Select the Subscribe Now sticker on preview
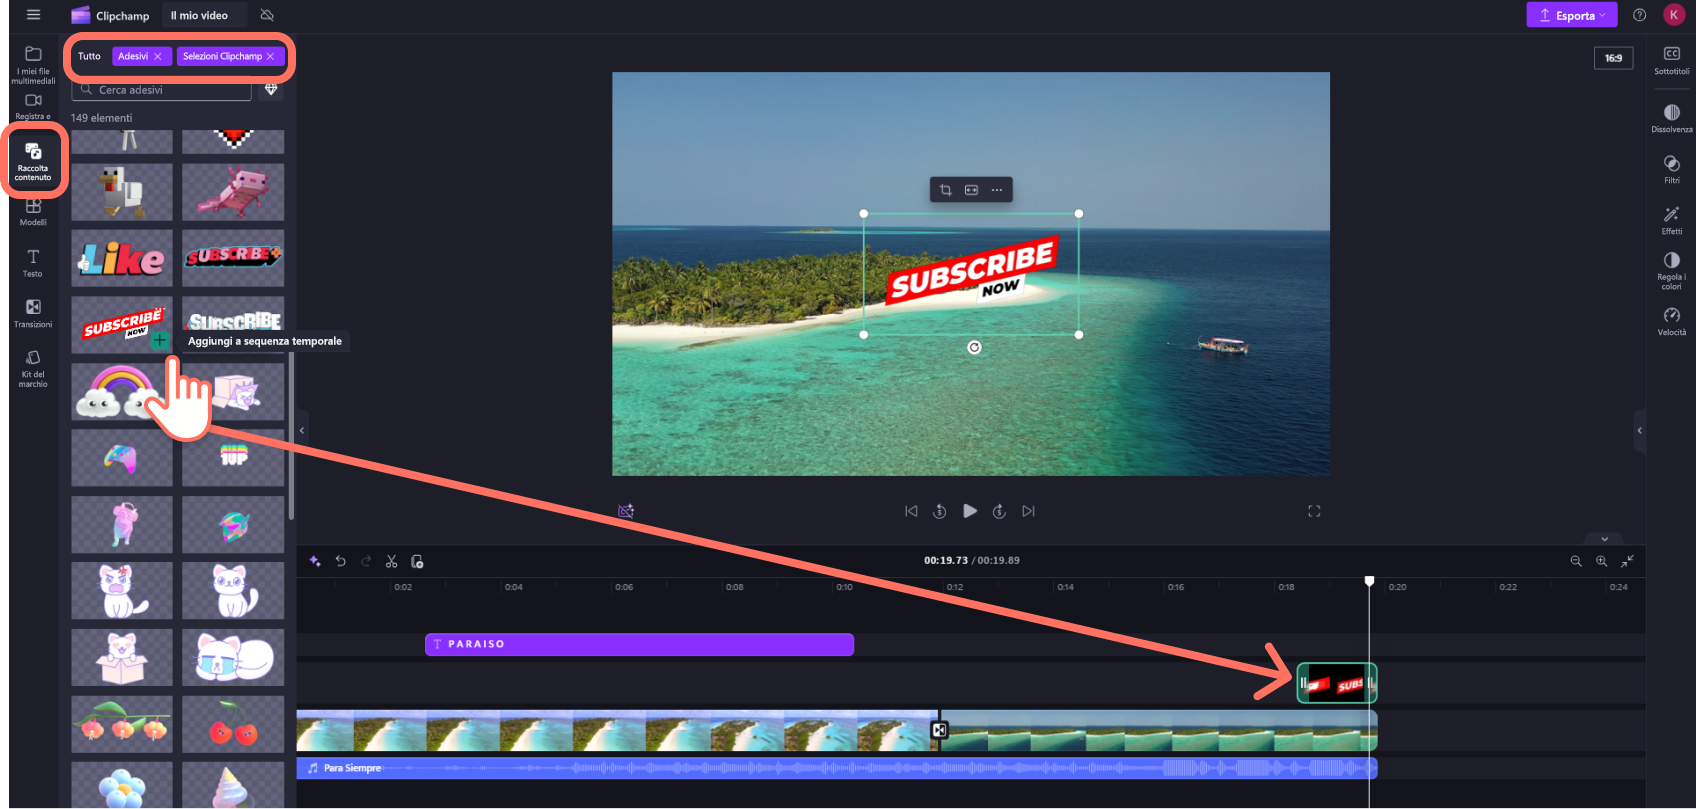This screenshot has width=1696, height=809. (971, 273)
